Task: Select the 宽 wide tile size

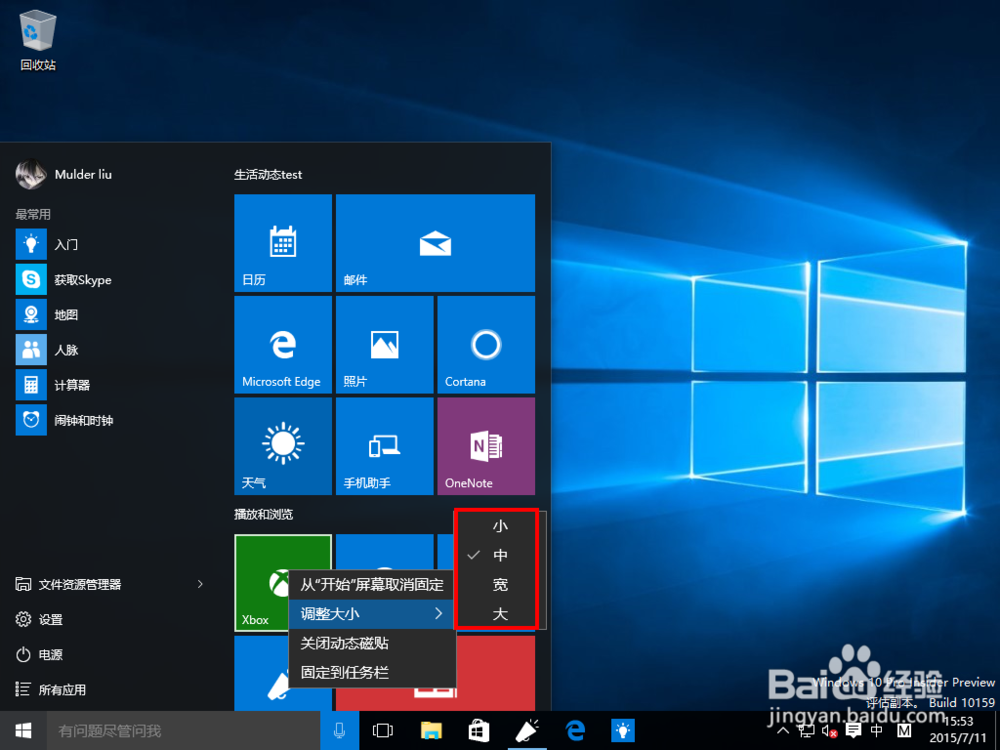Action: click(500, 585)
